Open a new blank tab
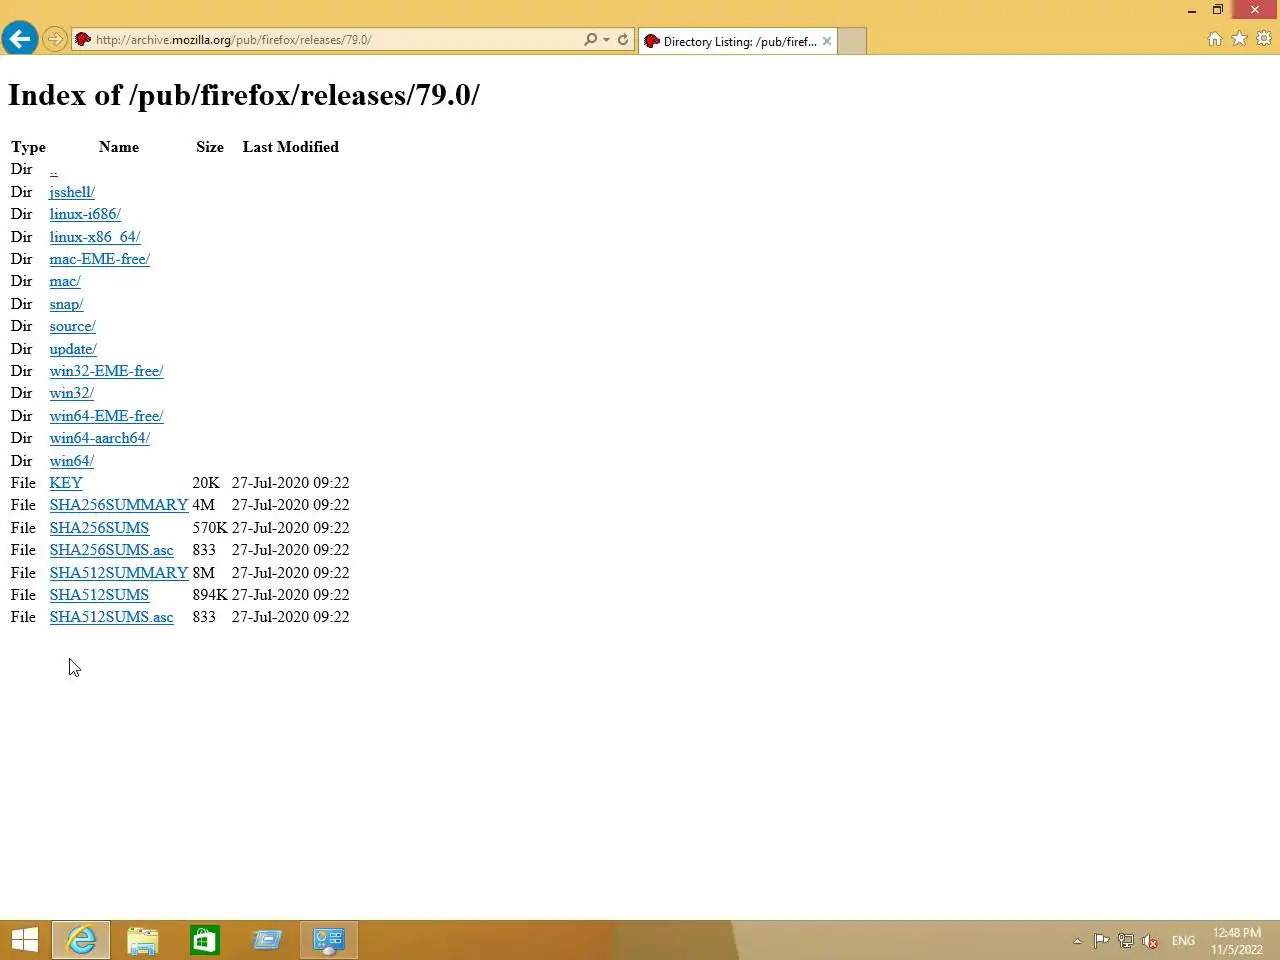1280x960 pixels. tap(852, 41)
